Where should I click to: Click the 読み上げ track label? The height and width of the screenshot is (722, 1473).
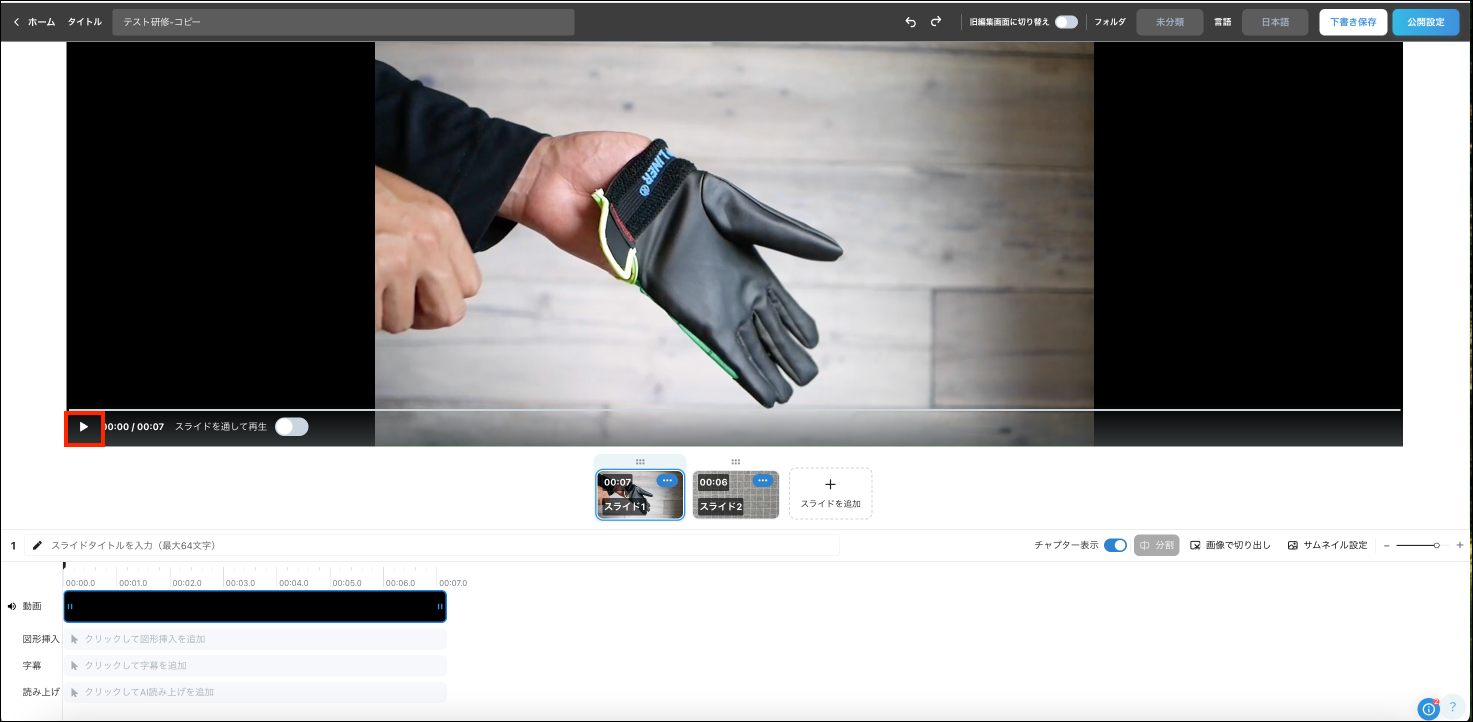tap(41, 692)
